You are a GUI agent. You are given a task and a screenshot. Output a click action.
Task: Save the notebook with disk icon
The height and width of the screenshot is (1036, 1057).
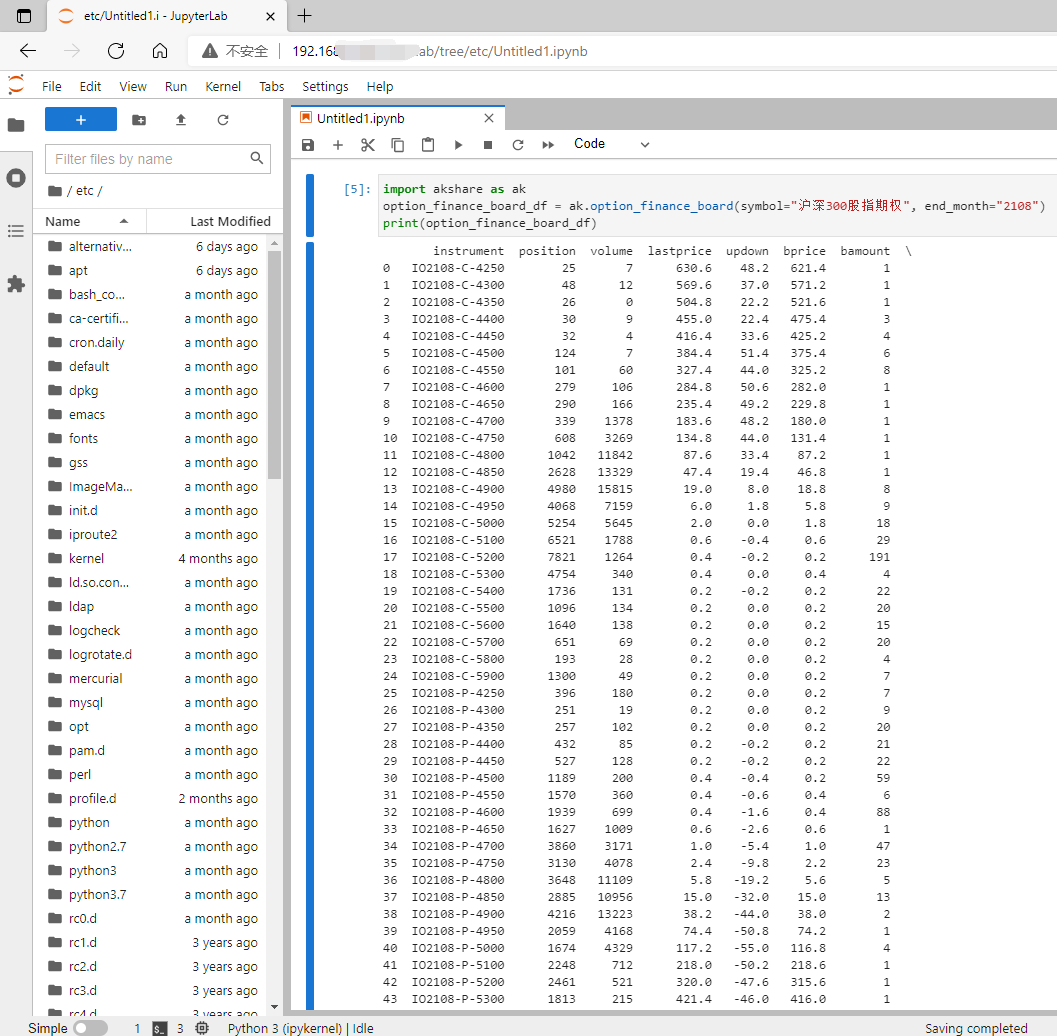pyautogui.click(x=308, y=145)
